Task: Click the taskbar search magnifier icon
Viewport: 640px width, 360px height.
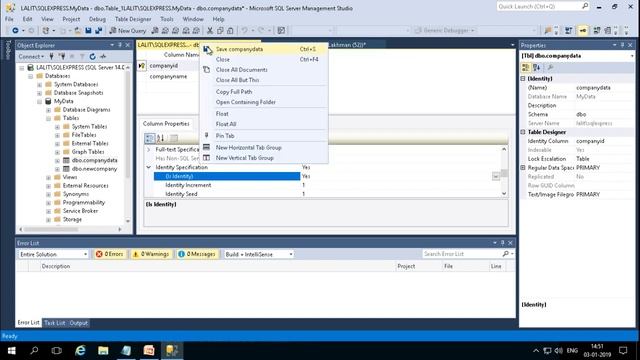Action: point(34,350)
